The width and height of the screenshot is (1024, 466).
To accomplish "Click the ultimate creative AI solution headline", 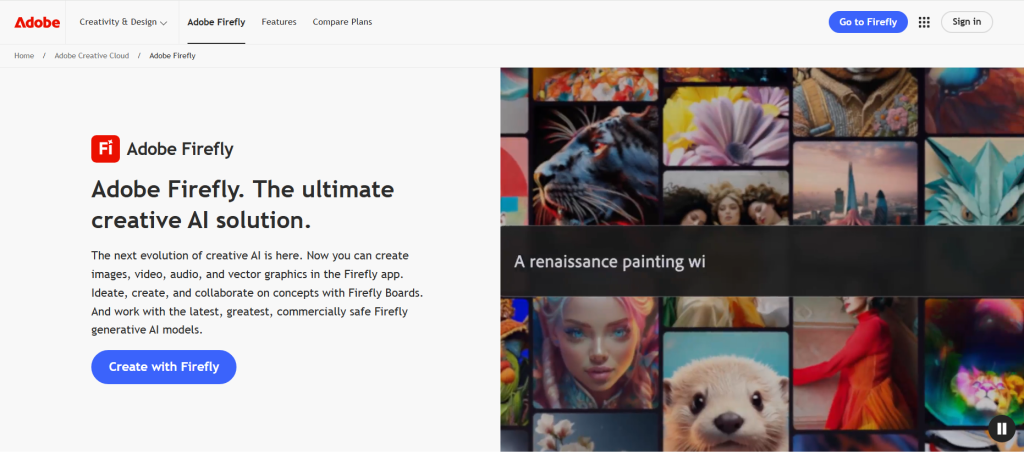I will 243,205.
